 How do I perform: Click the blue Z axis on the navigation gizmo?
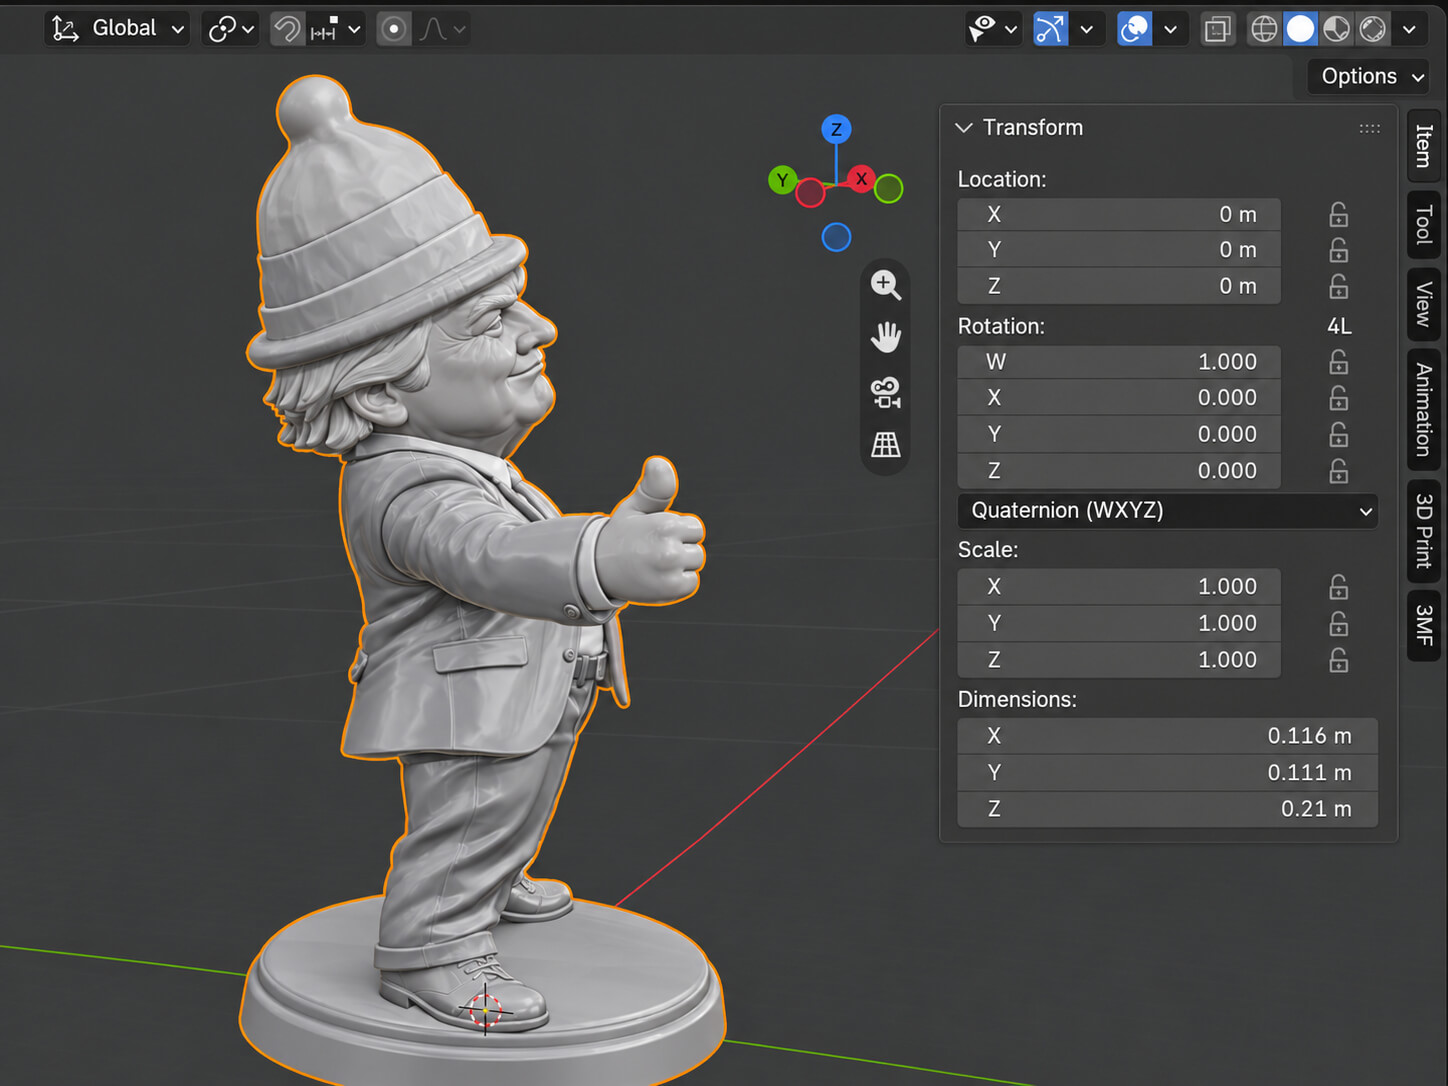pos(836,129)
